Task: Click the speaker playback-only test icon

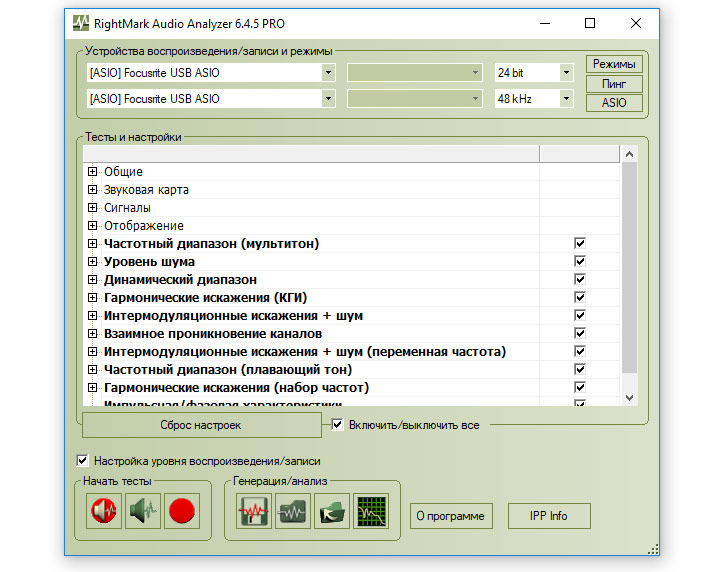Action: click(x=143, y=511)
